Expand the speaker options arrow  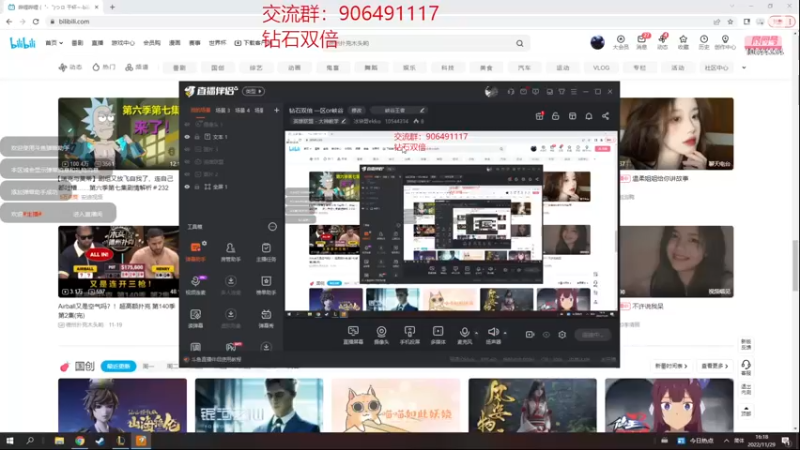(x=505, y=333)
